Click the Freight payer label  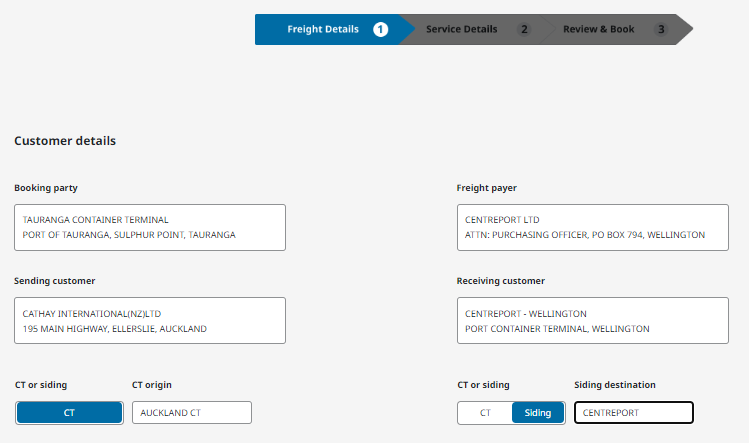click(x=486, y=188)
